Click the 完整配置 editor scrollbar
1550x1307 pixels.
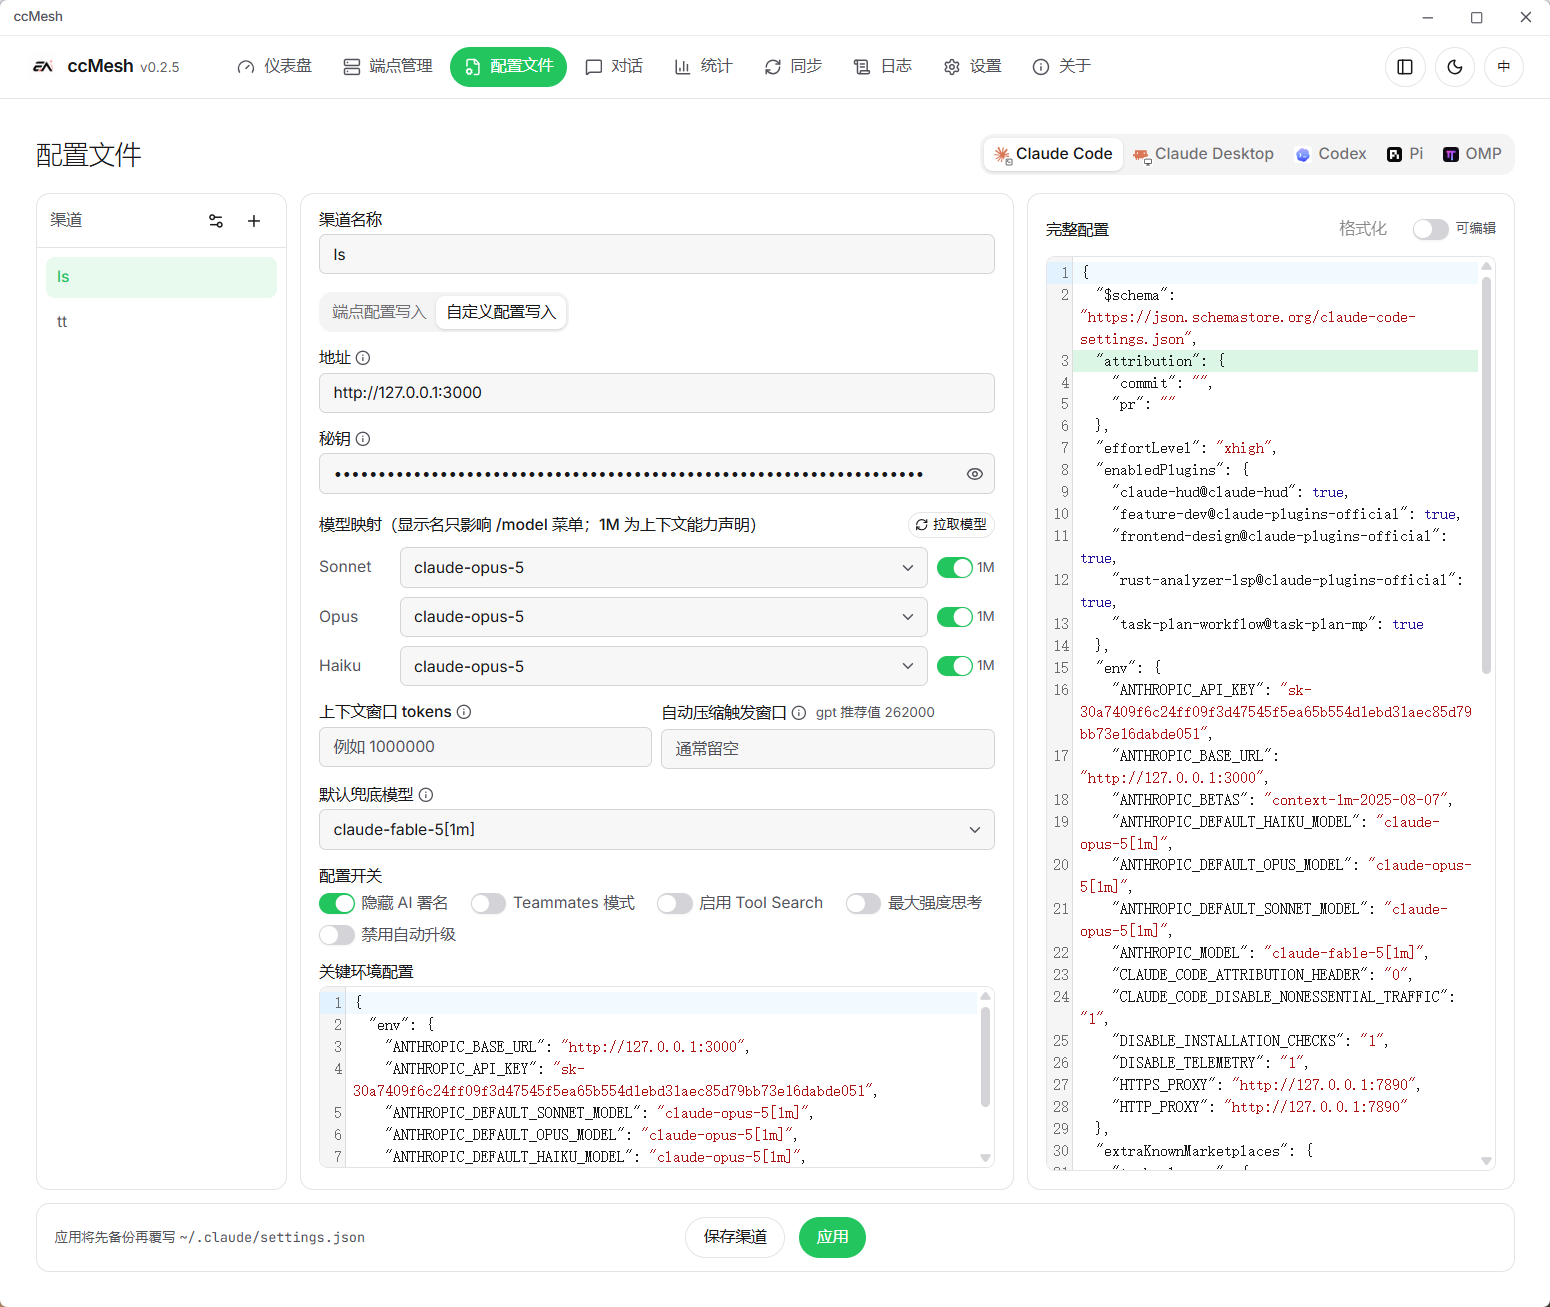pyautogui.click(x=1486, y=475)
